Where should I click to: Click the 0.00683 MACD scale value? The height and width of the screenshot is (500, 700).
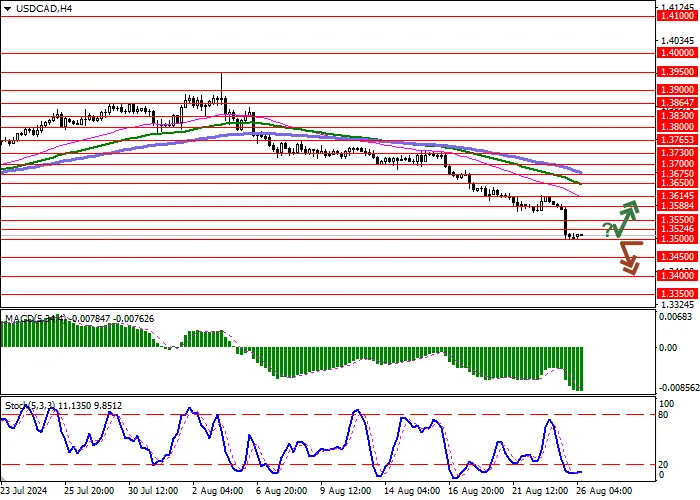675,317
